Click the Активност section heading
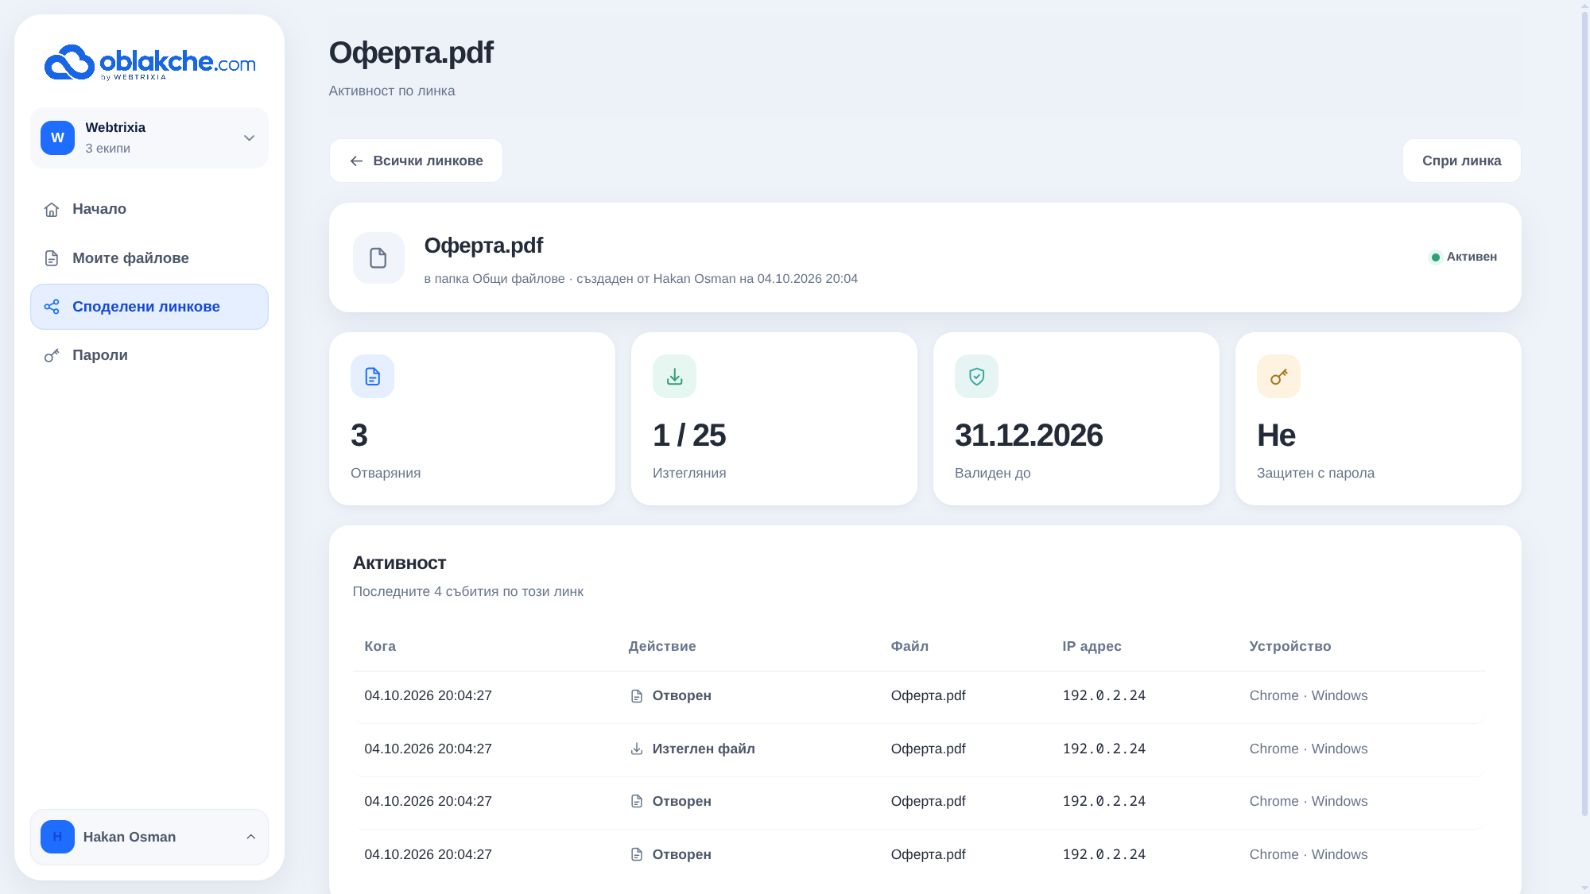This screenshot has width=1590, height=894. (400, 563)
